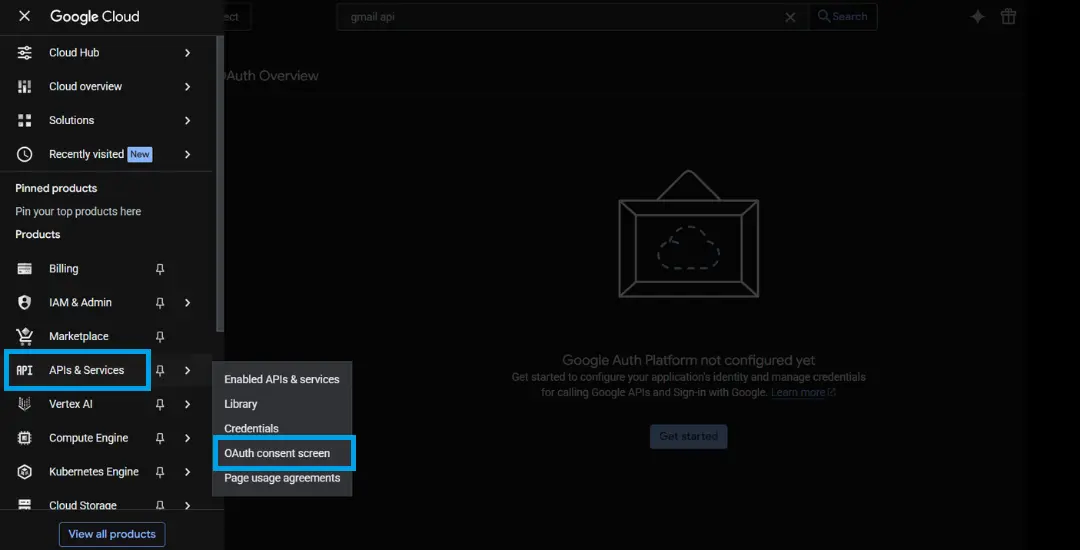Image resolution: width=1080 pixels, height=550 pixels.
Task: Click the navigation menu scrollbar
Action: (x=220, y=182)
